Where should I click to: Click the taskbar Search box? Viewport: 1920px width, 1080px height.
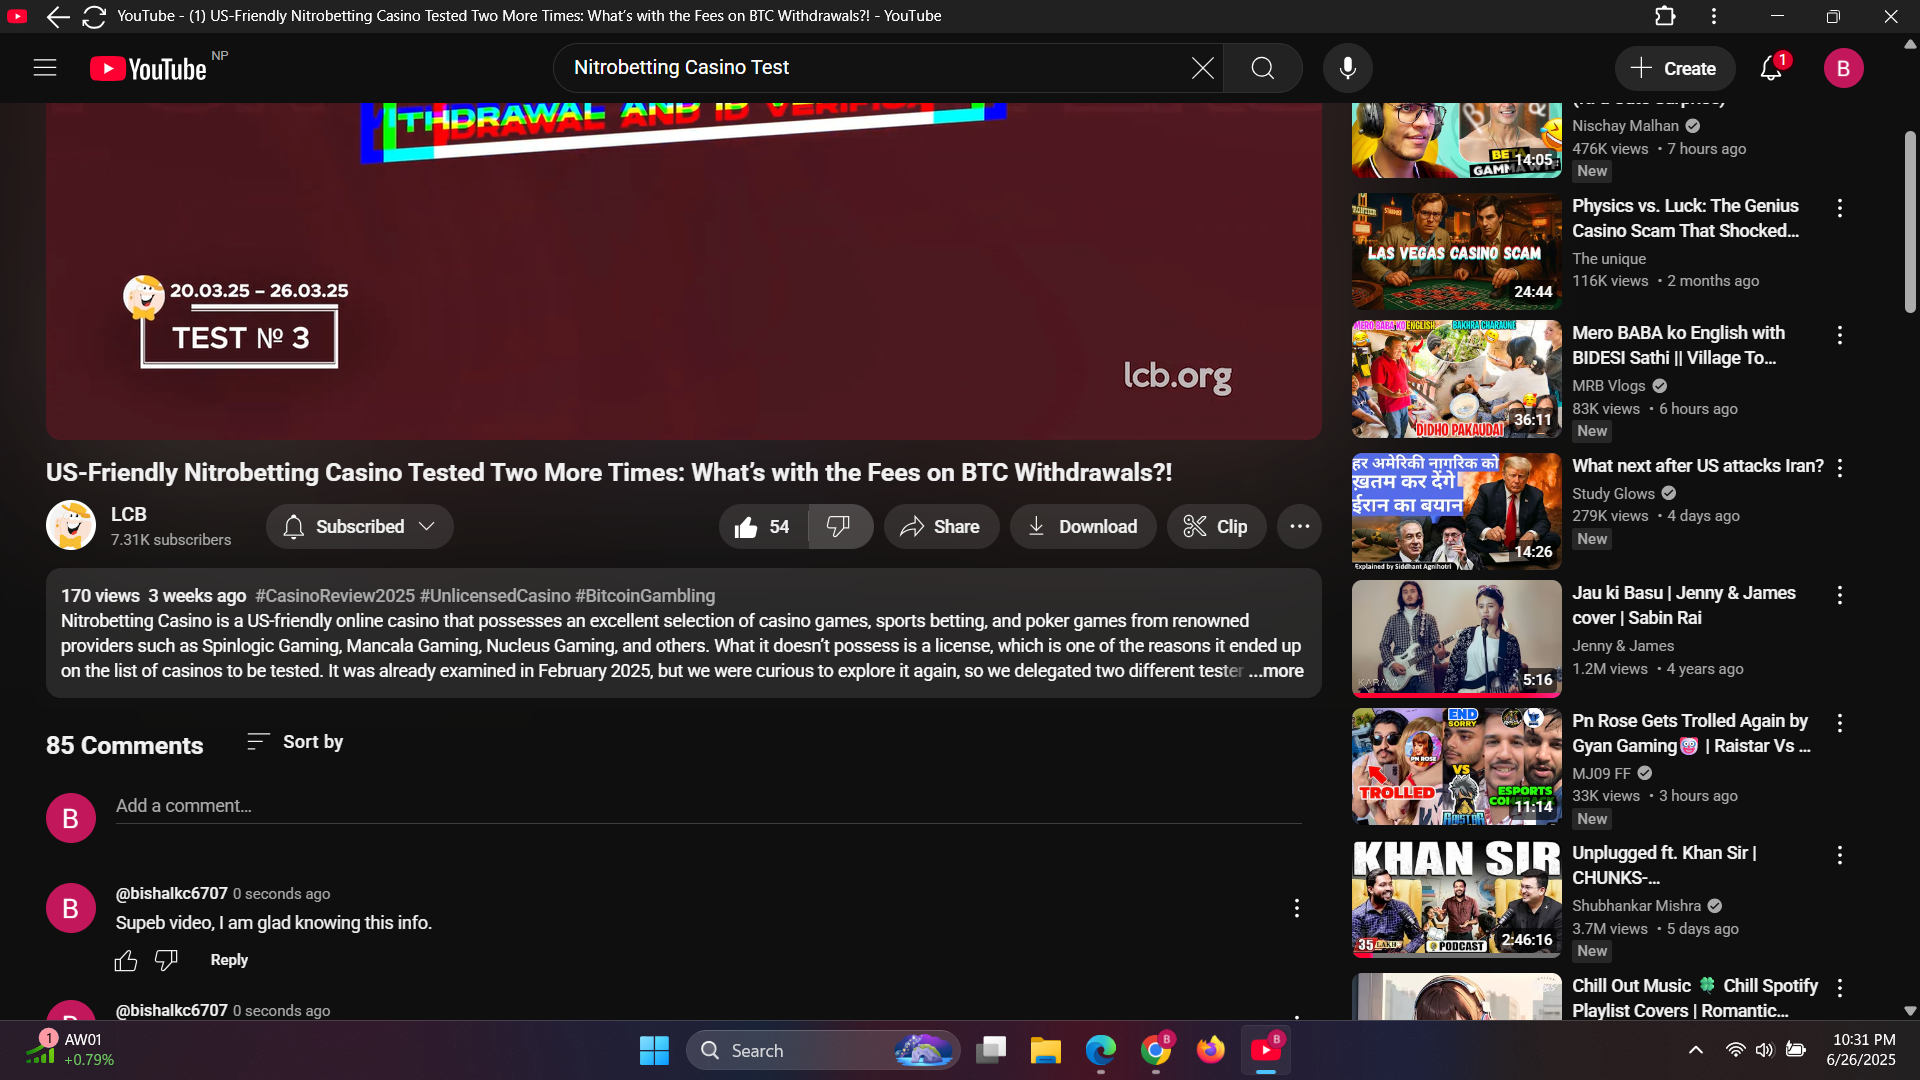pos(822,1050)
